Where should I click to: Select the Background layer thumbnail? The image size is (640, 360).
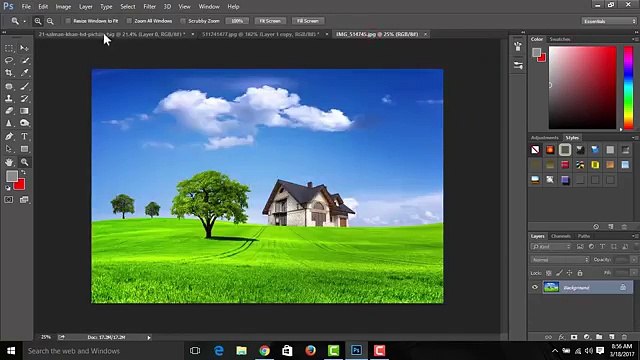coord(551,287)
